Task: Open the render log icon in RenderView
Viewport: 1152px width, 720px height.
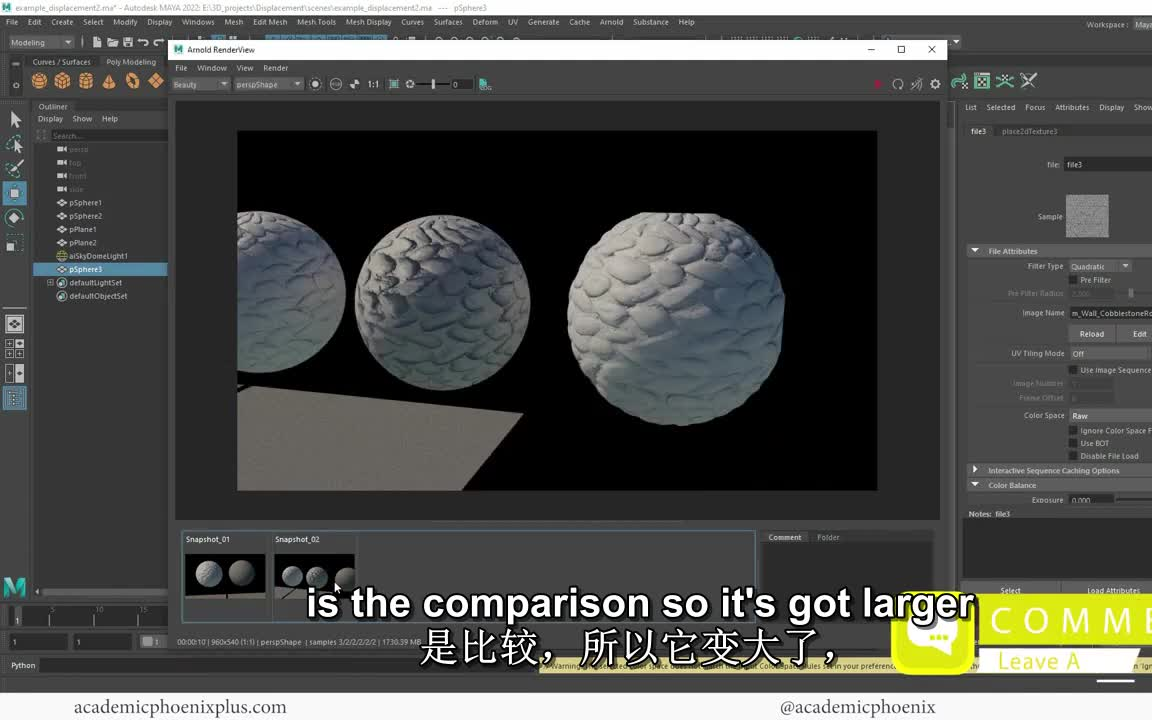Action: (x=485, y=84)
